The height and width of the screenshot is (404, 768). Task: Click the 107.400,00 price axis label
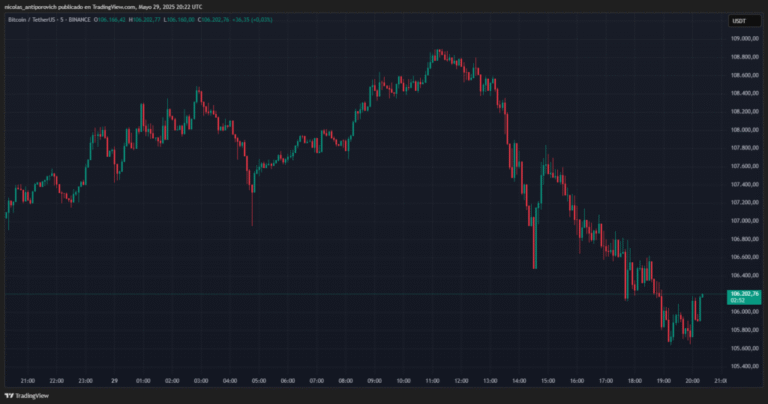pyautogui.click(x=744, y=184)
